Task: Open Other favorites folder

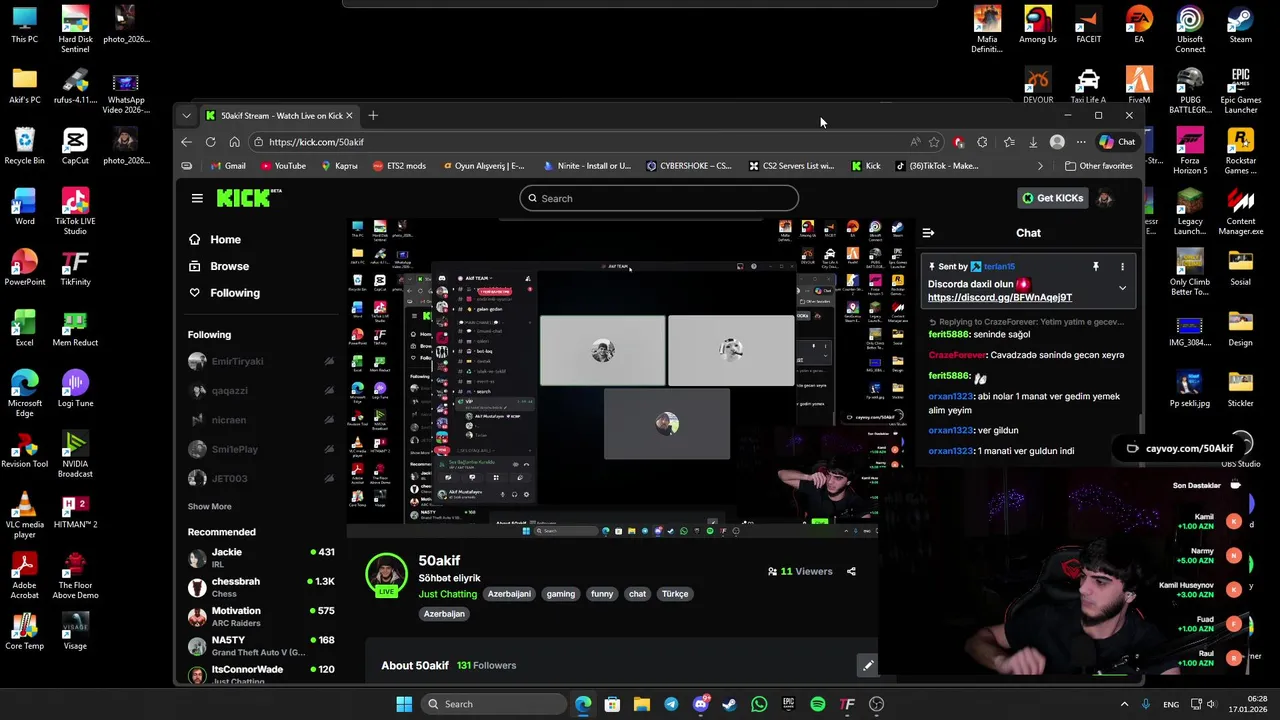Action: point(1099,166)
